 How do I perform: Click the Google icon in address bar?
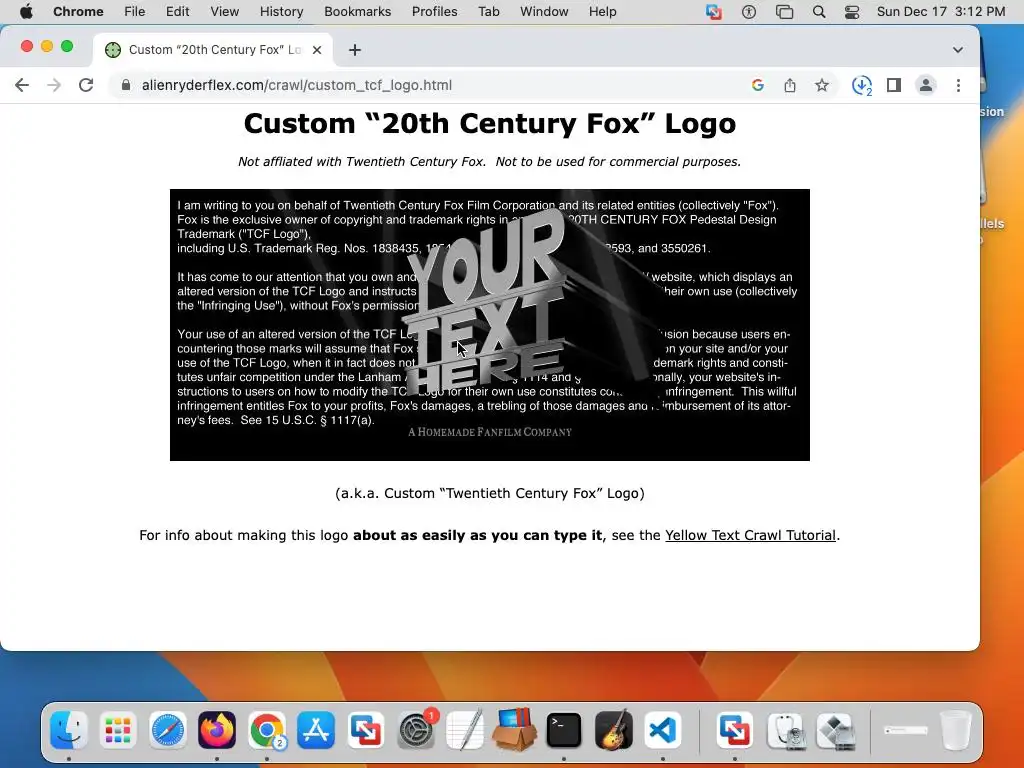[758, 85]
